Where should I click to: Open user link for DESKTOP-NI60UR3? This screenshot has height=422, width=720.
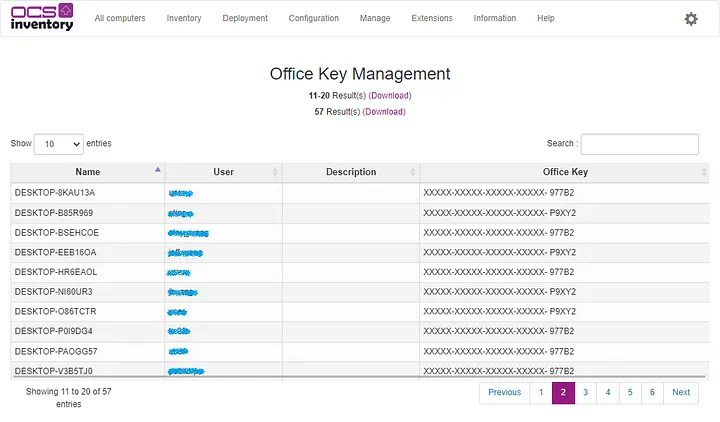coord(183,293)
